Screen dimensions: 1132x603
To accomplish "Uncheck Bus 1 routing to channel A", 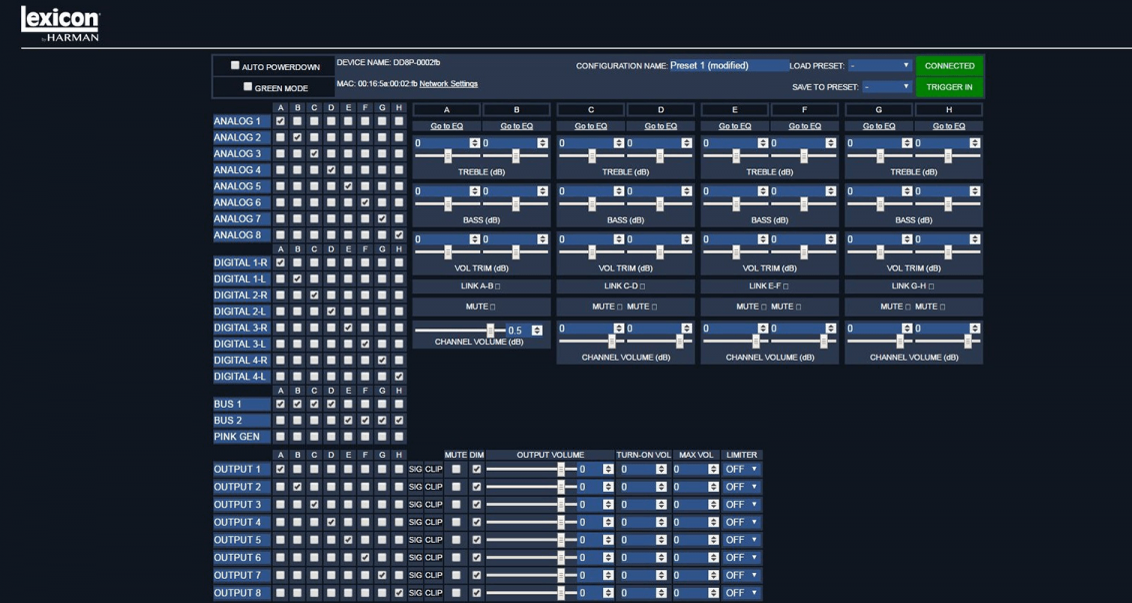I will (280, 404).
